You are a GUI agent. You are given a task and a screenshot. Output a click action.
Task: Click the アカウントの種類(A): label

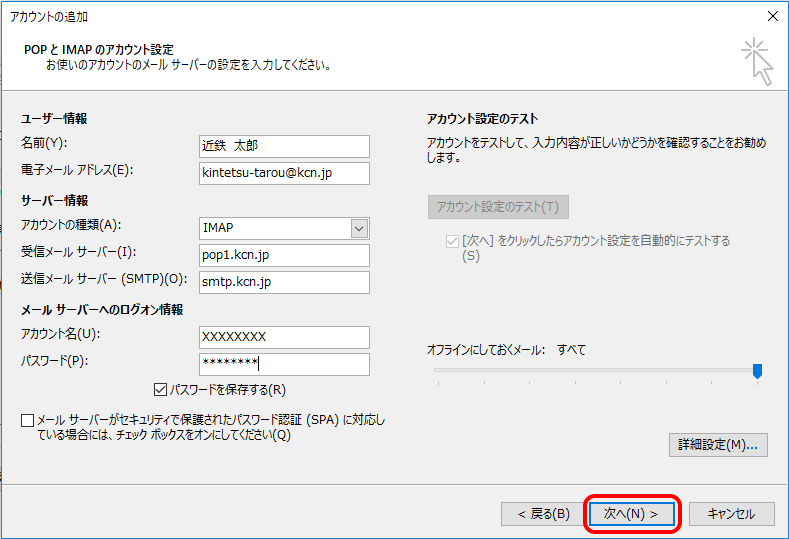click(71, 224)
